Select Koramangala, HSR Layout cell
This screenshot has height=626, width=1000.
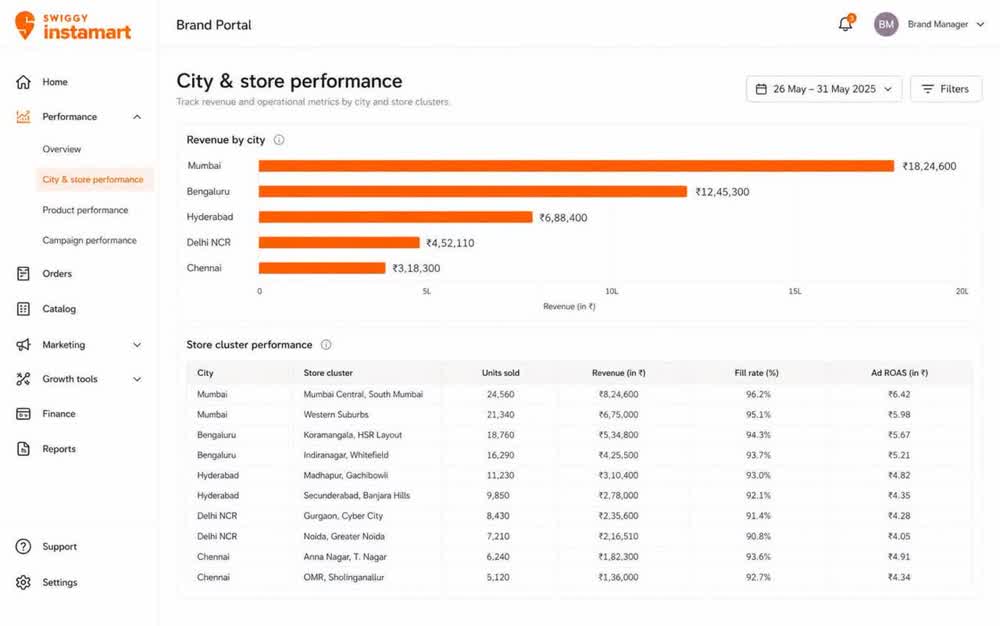[353, 435]
